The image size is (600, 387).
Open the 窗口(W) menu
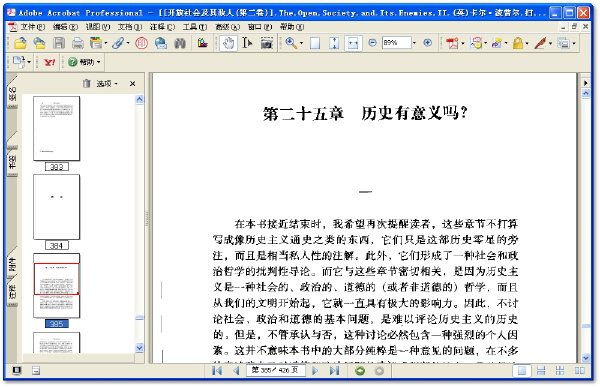click(x=260, y=27)
